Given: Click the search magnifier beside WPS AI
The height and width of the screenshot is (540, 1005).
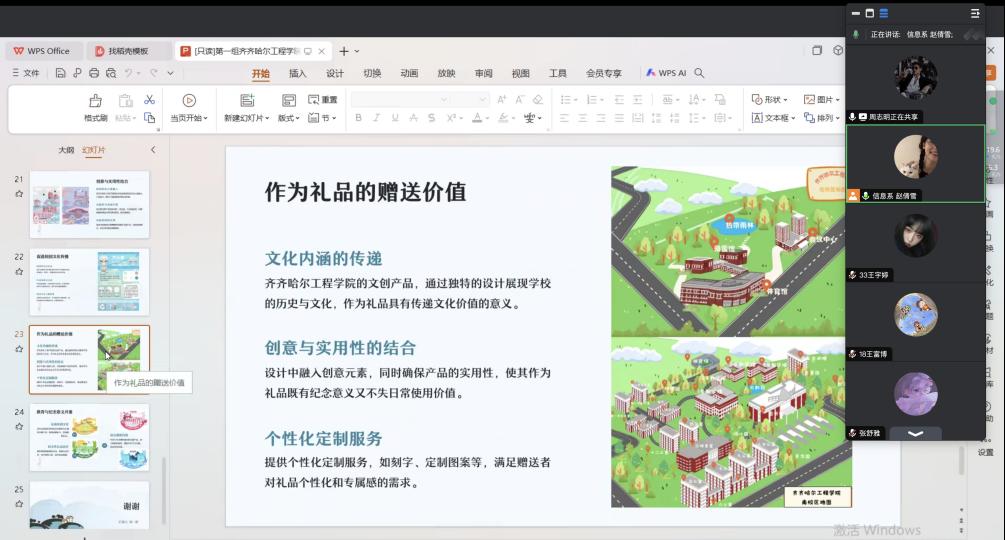Looking at the screenshot, I should (x=699, y=73).
